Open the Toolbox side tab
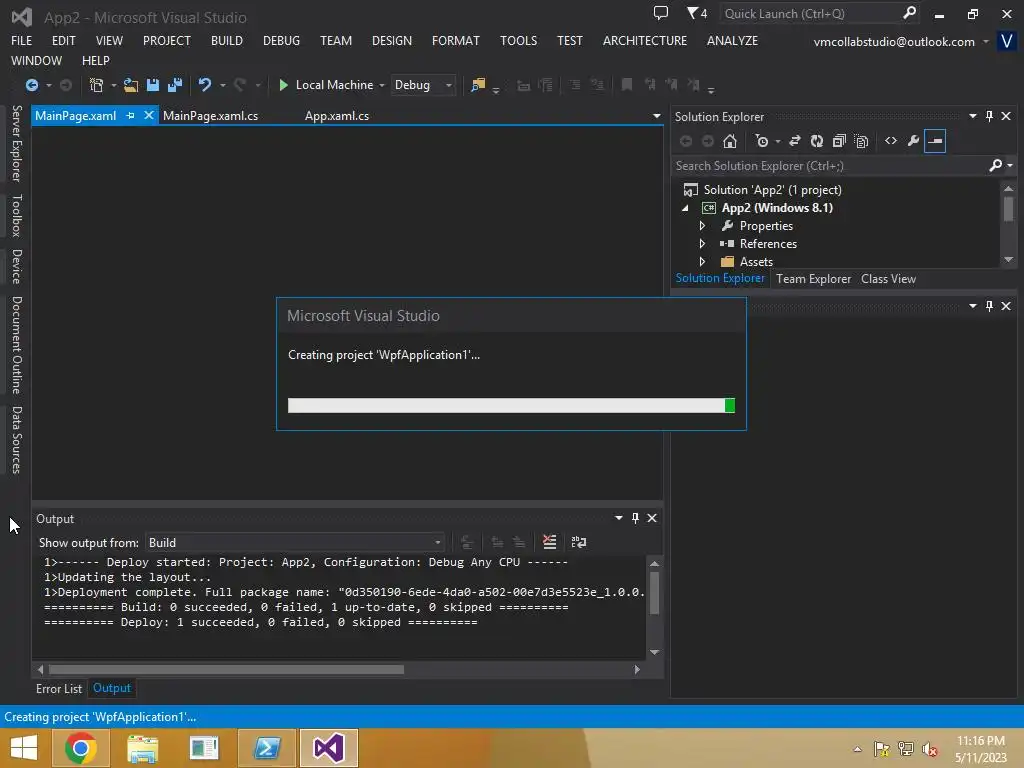Viewport: 1024px width, 768px height. tap(17, 216)
